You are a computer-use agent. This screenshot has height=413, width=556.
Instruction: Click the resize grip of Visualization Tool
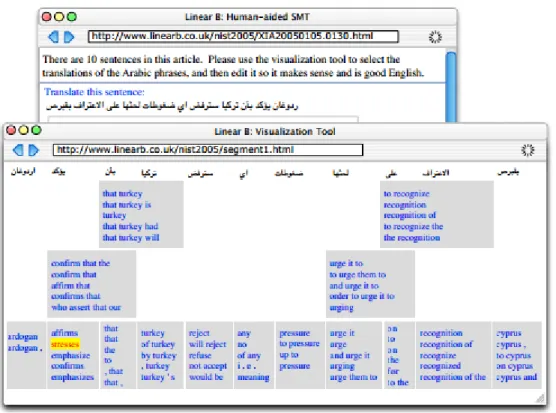[x=541, y=398]
